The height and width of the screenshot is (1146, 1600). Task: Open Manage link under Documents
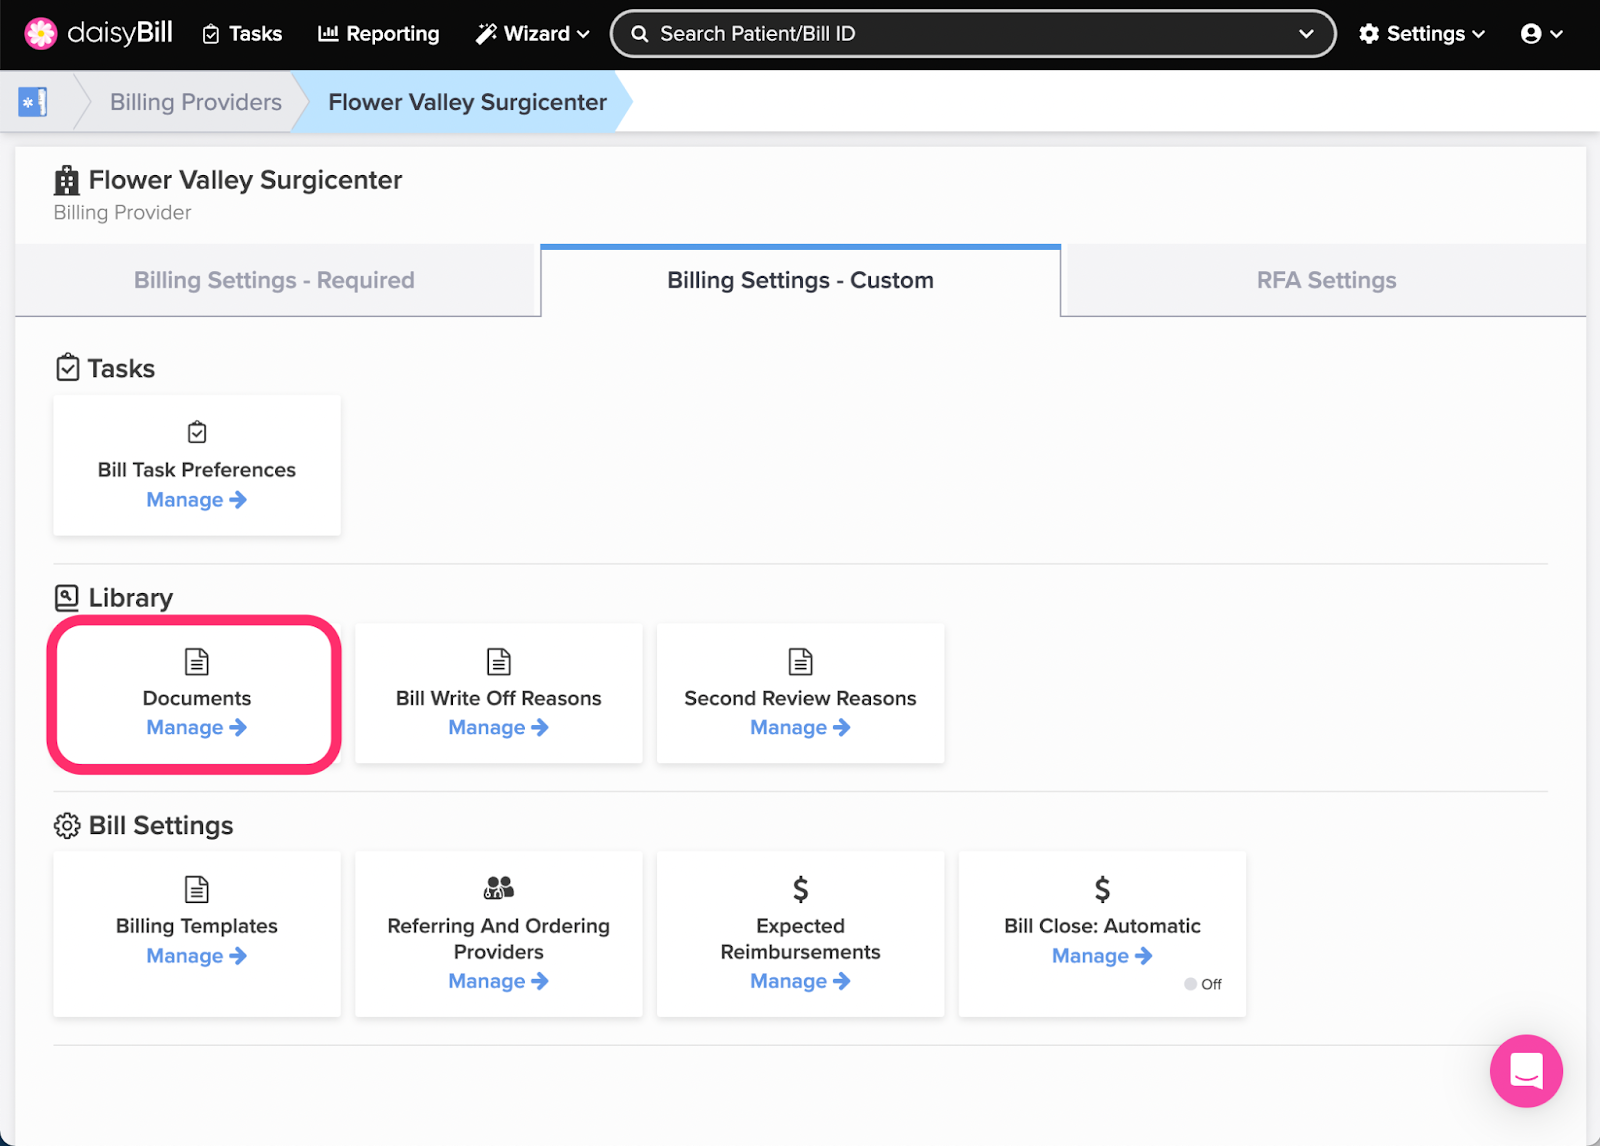click(x=196, y=728)
